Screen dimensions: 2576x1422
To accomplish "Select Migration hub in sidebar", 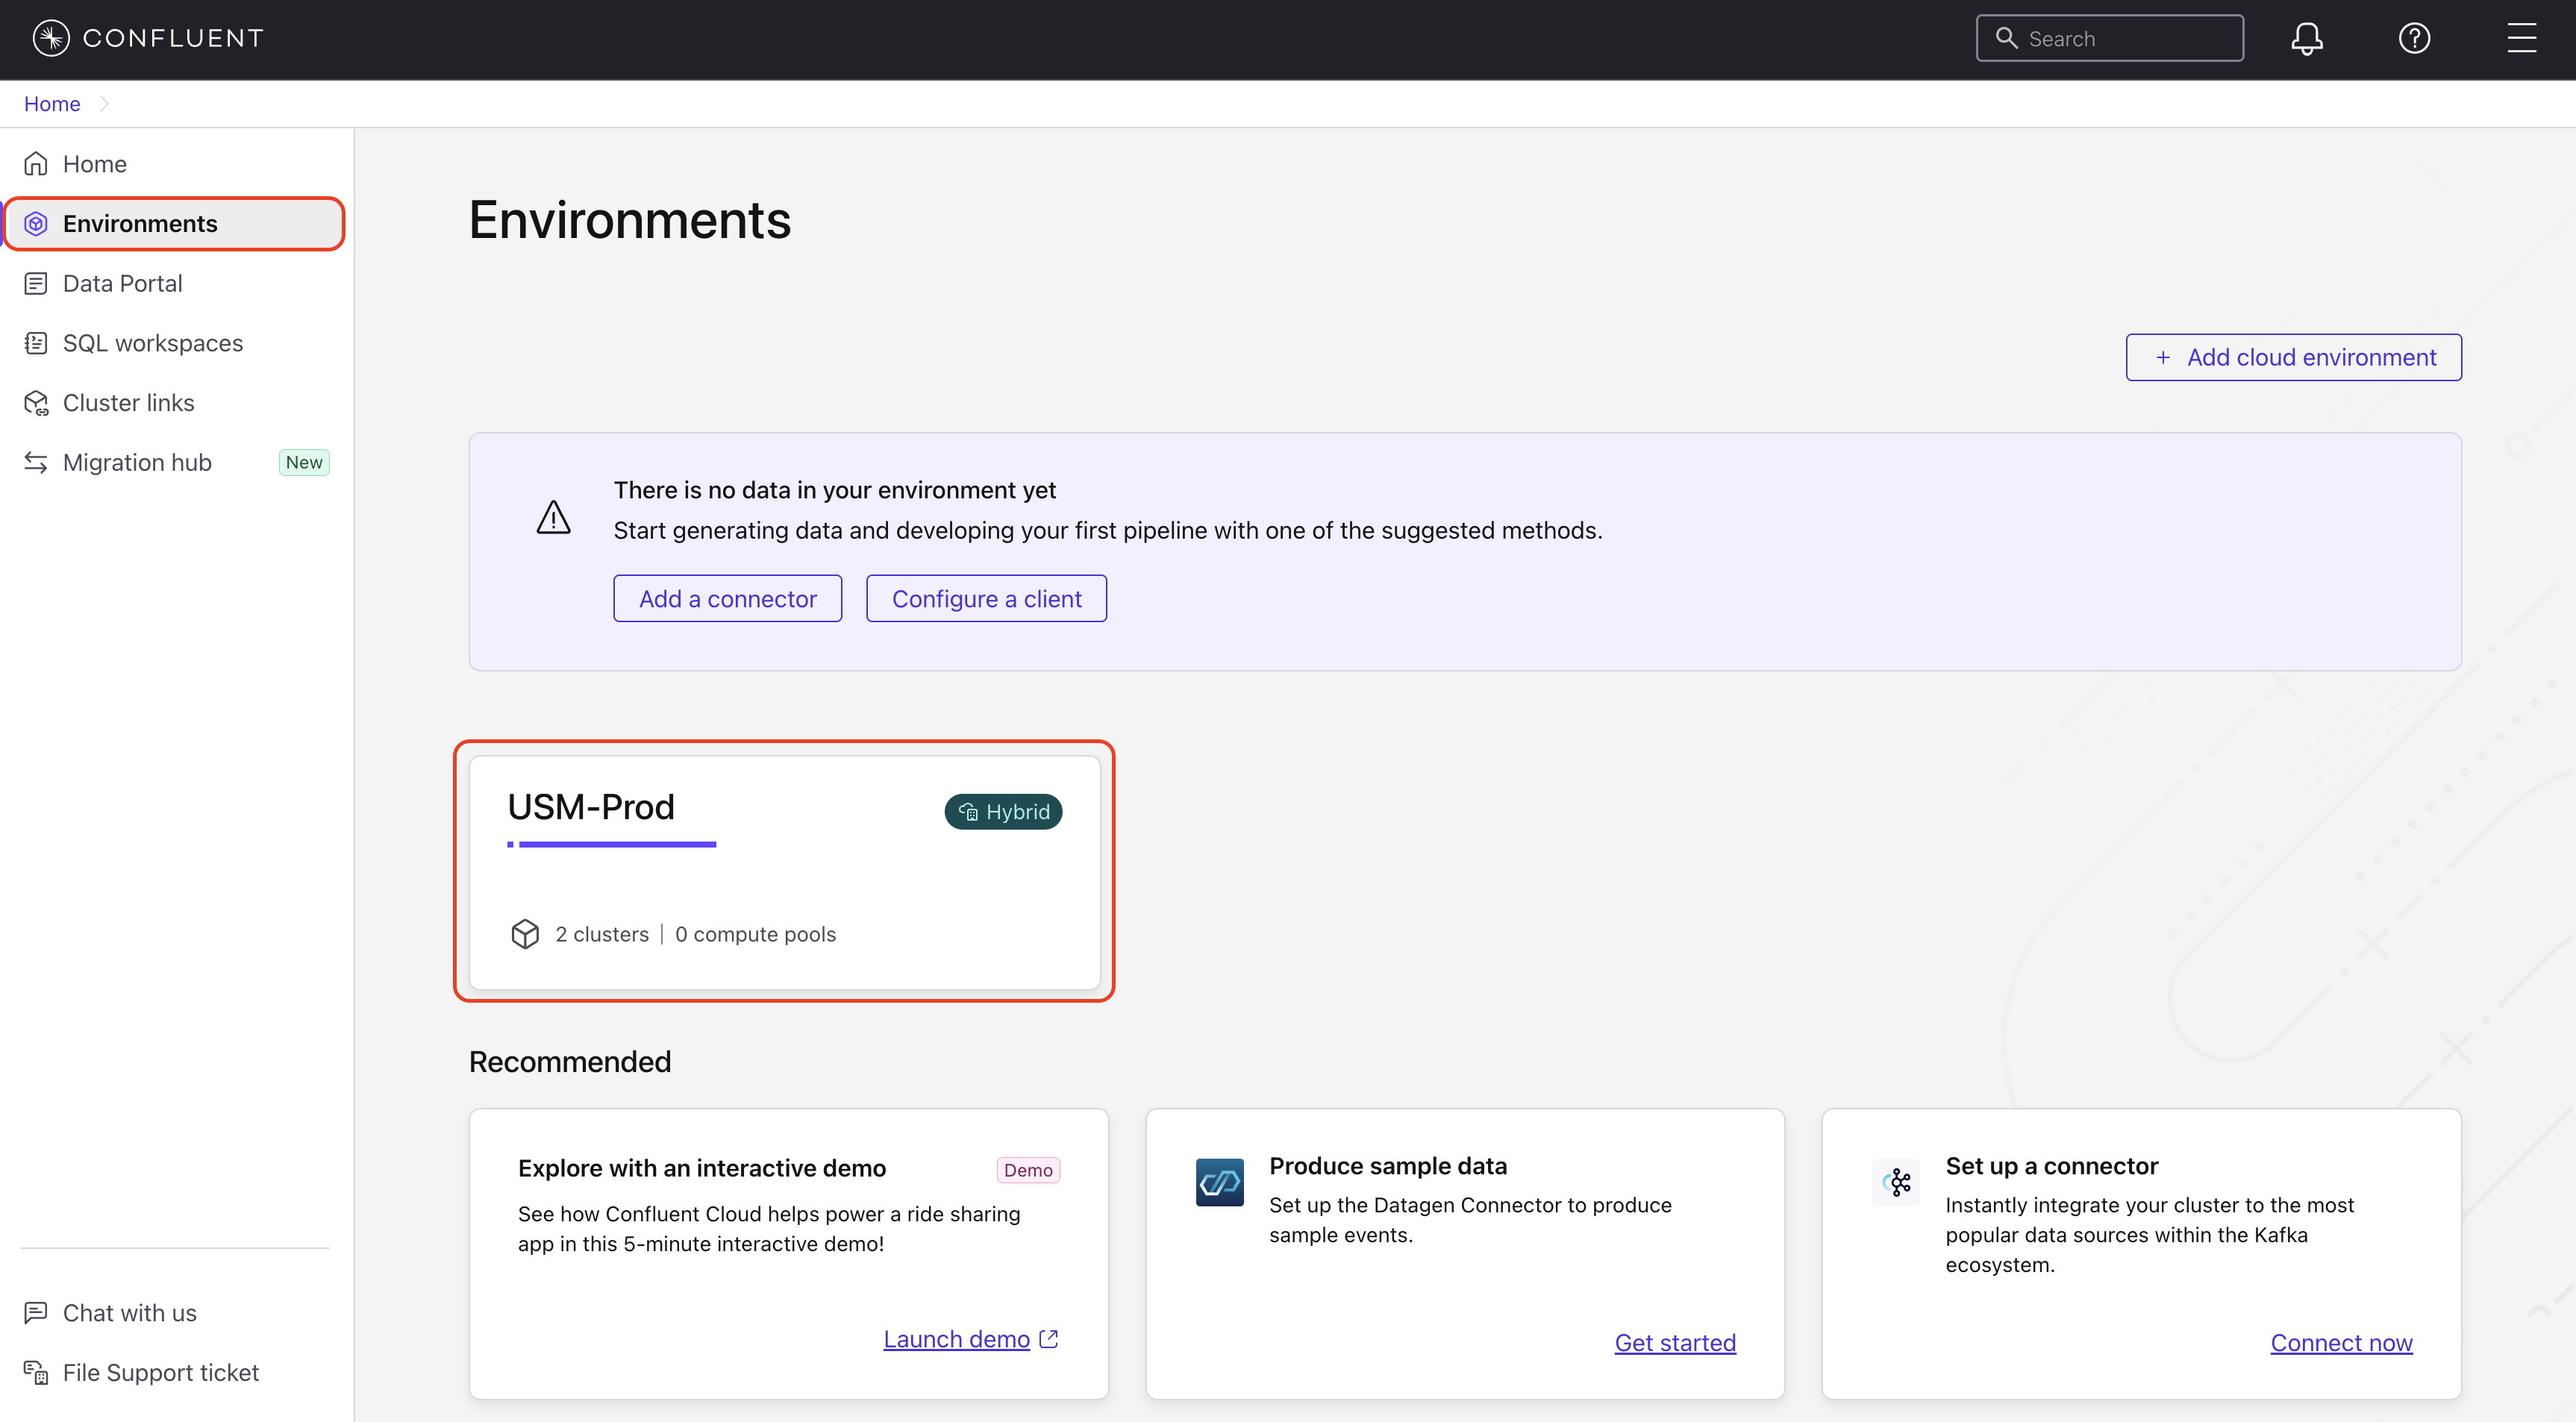I will pyautogui.click(x=137, y=462).
